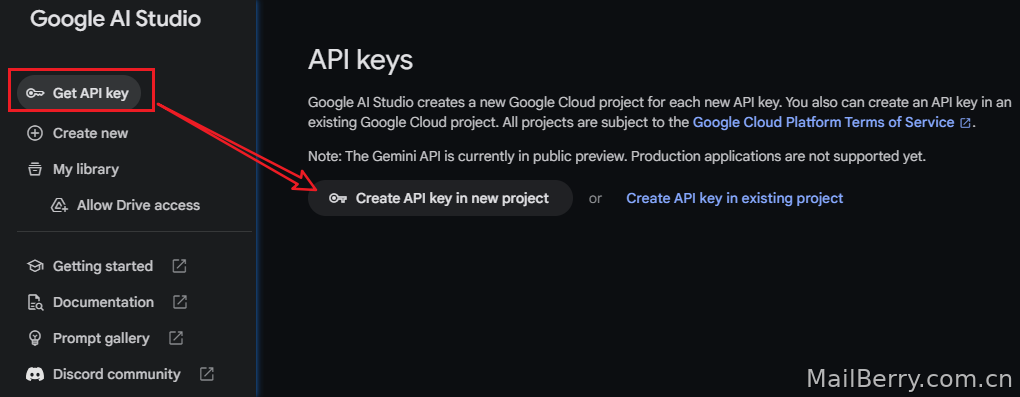Choose Allow Drive access

(x=139, y=205)
